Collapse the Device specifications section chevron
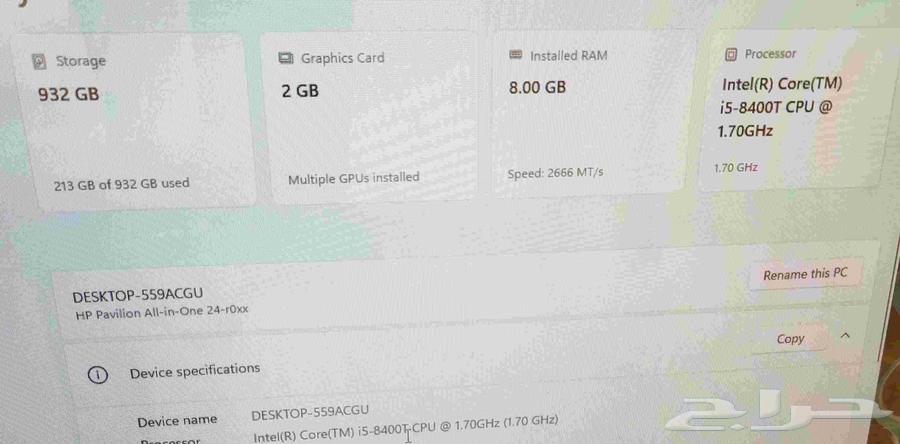900x444 pixels. tap(845, 335)
